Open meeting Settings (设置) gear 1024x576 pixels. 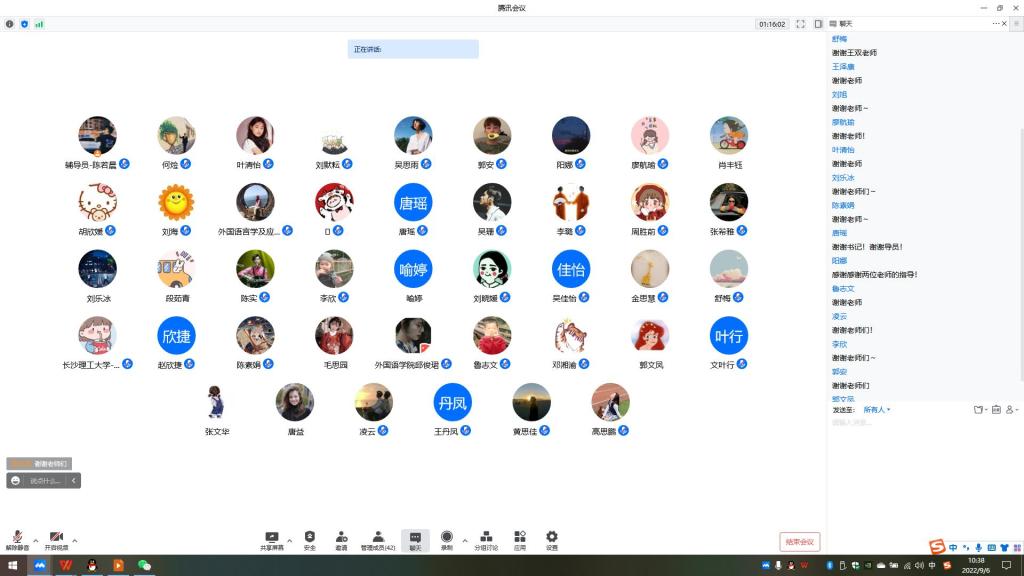click(x=552, y=540)
